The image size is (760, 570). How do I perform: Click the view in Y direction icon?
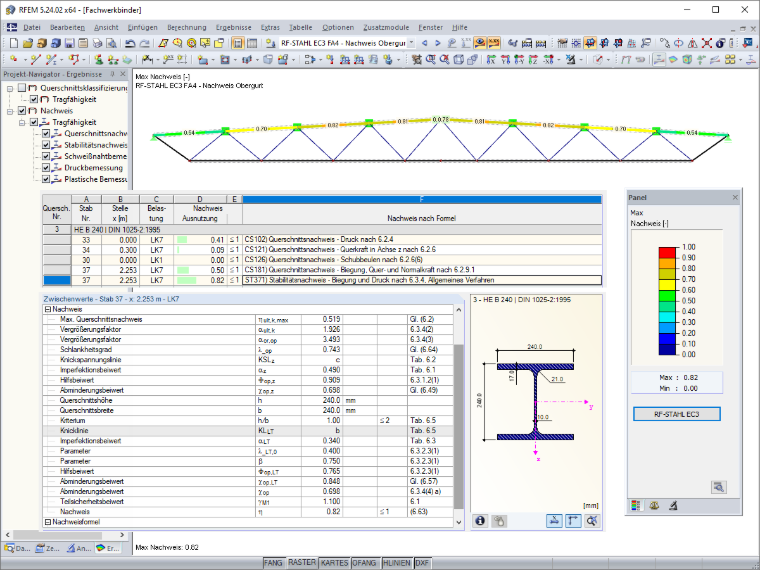[x=506, y=60]
